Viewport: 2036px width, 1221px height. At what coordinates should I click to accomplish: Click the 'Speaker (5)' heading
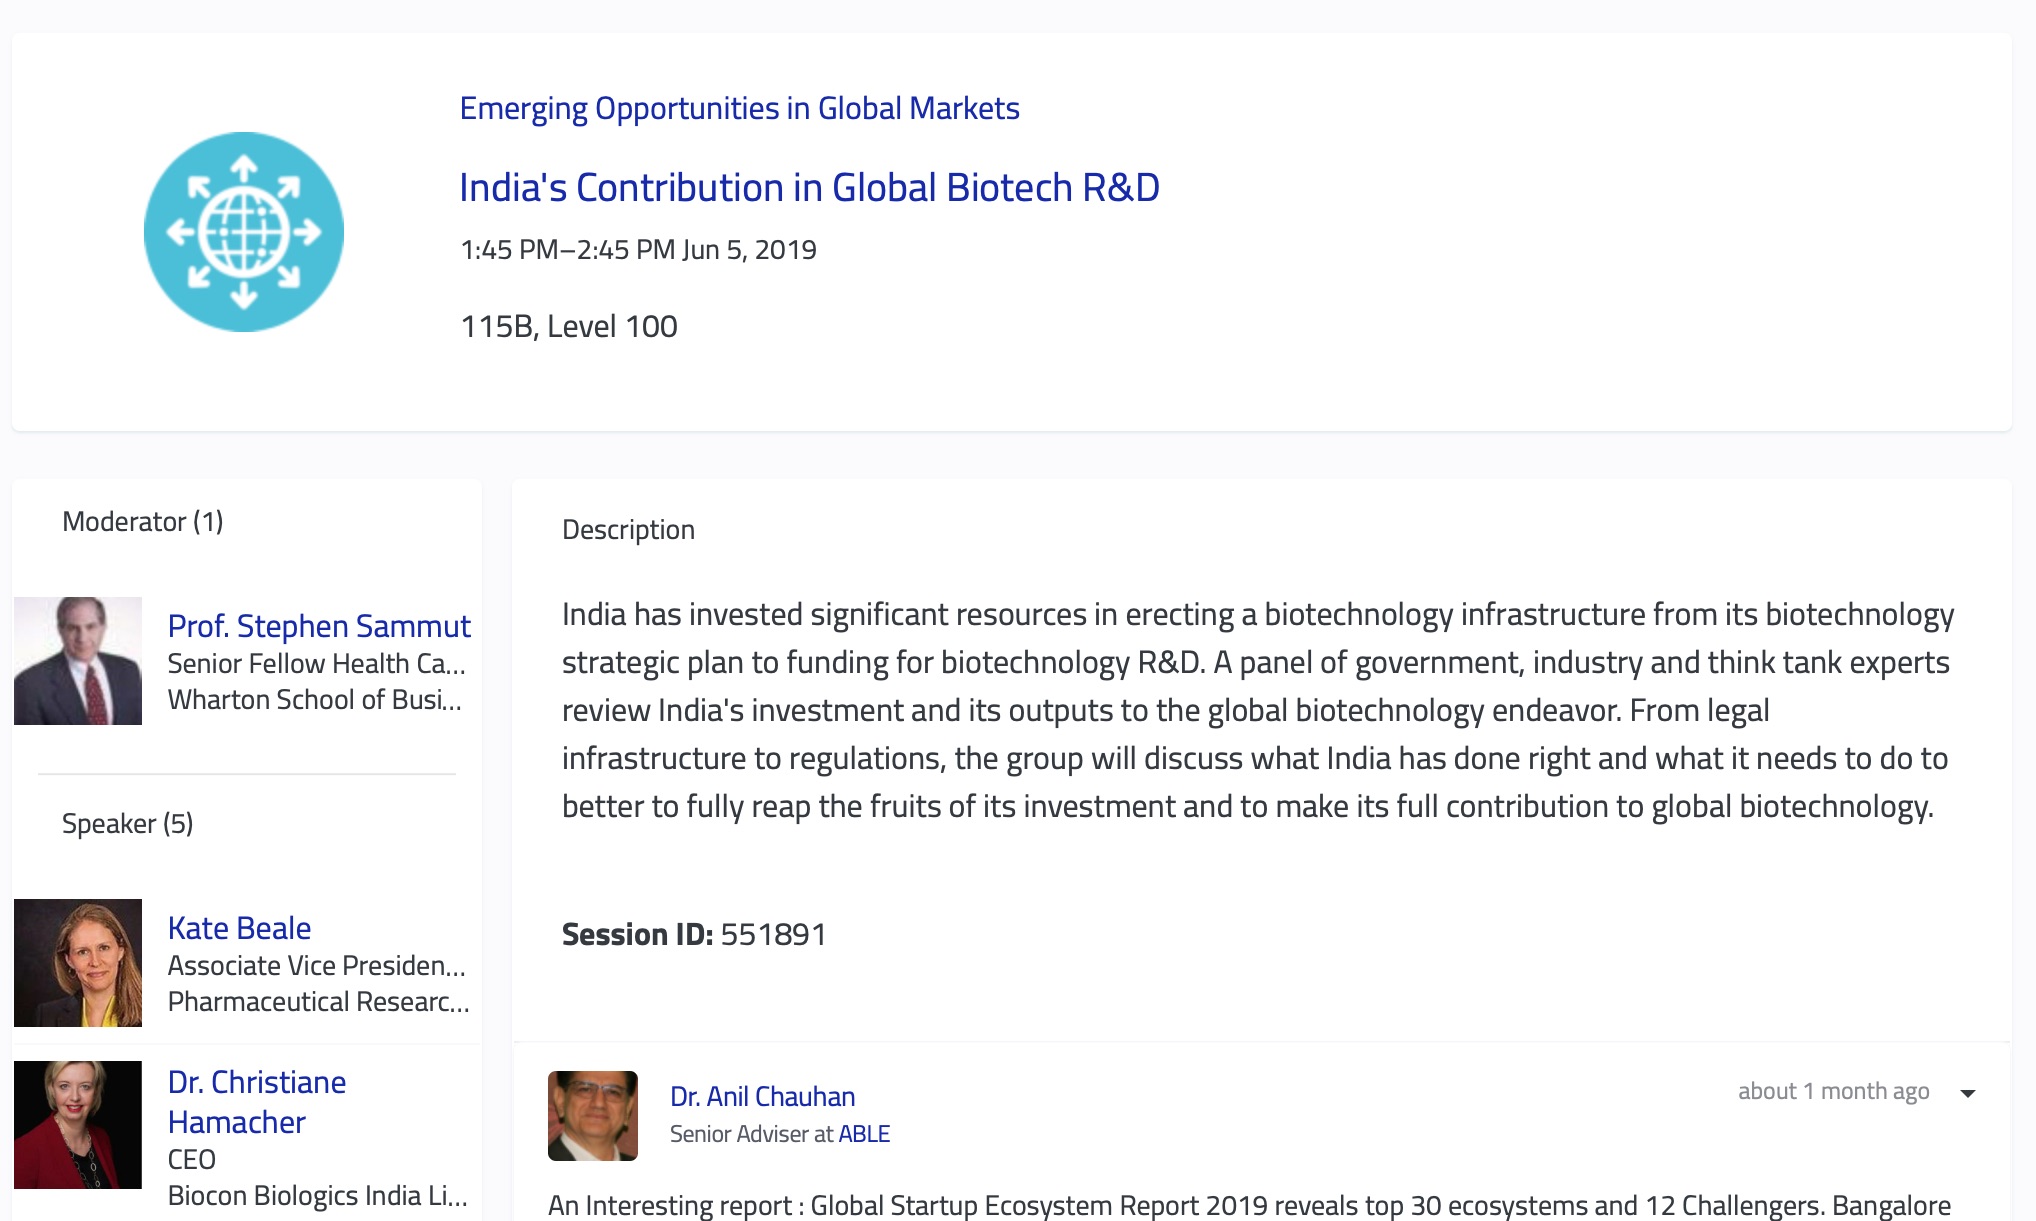point(128,824)
